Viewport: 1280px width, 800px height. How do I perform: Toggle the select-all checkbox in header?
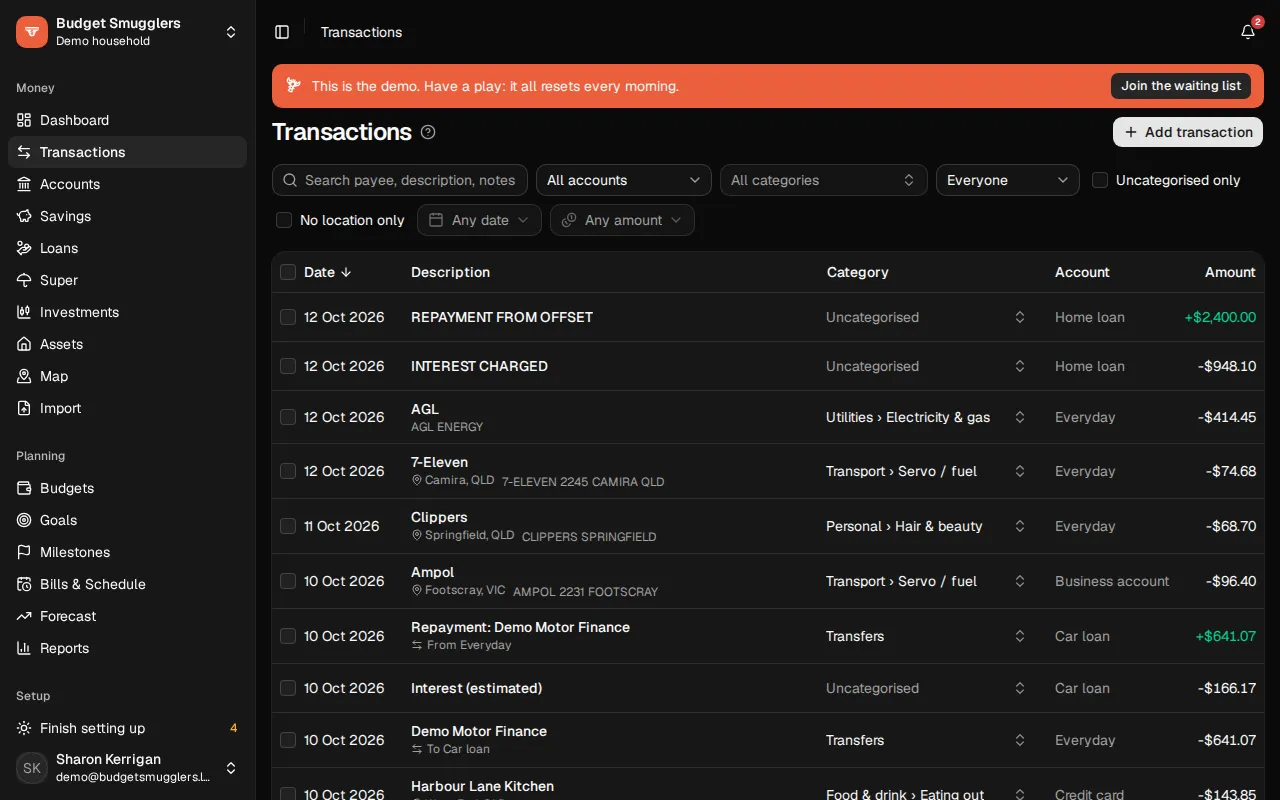[x=288, y=272]
